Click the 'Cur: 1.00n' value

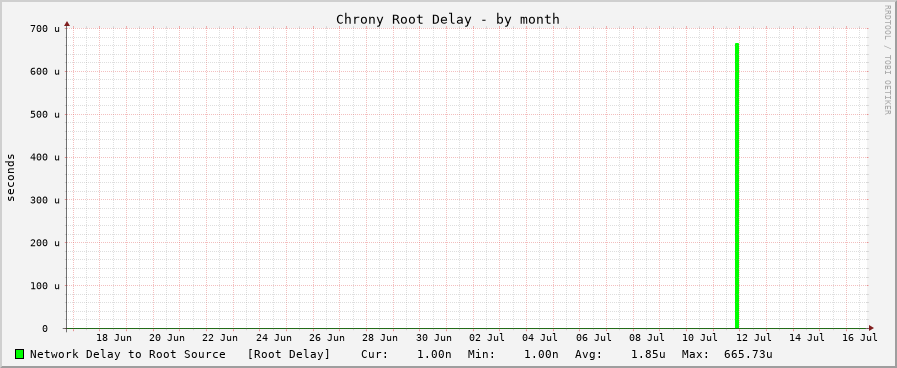coord(406,354)
